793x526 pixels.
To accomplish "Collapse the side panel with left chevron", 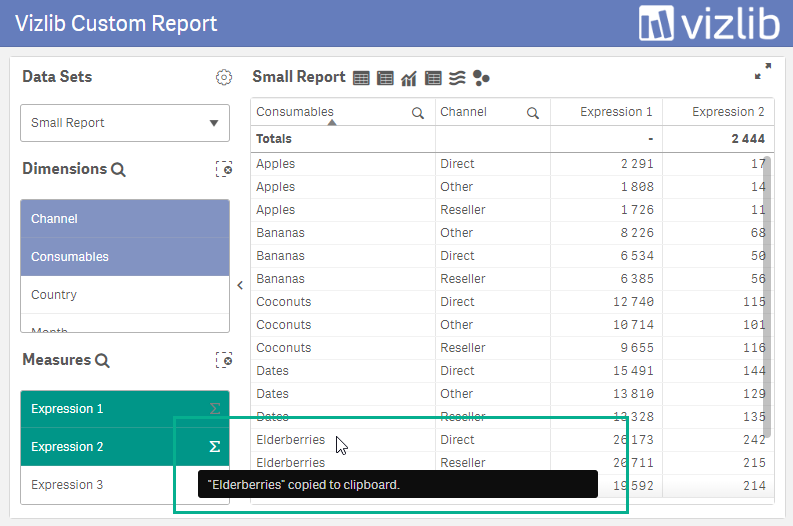I will tap(240, 285).
